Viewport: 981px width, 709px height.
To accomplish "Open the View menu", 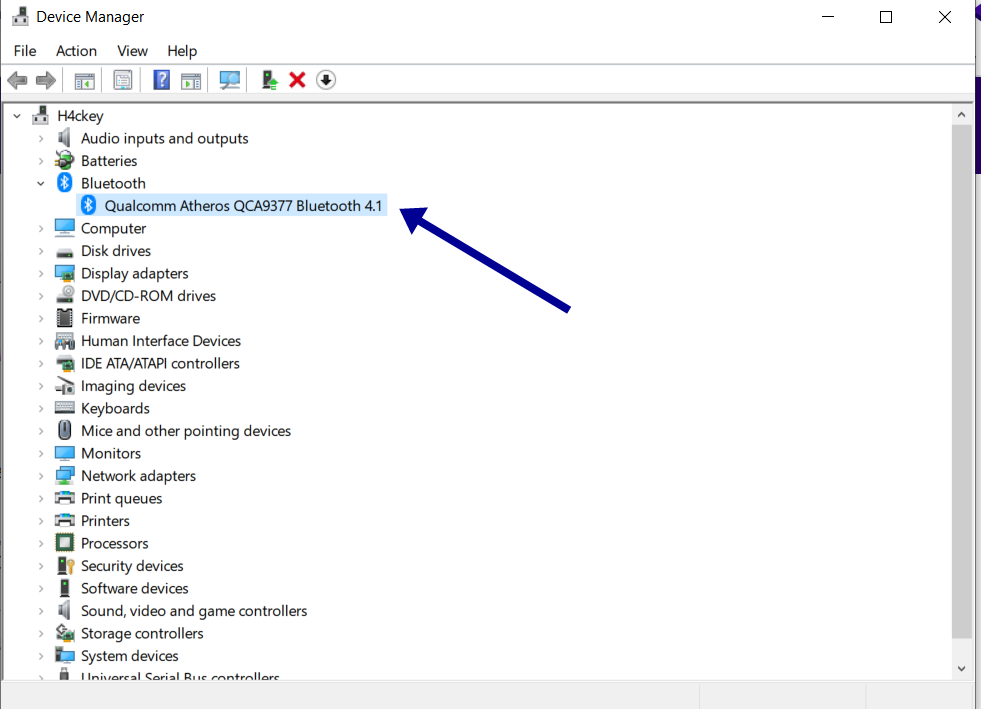I will 132,51.
